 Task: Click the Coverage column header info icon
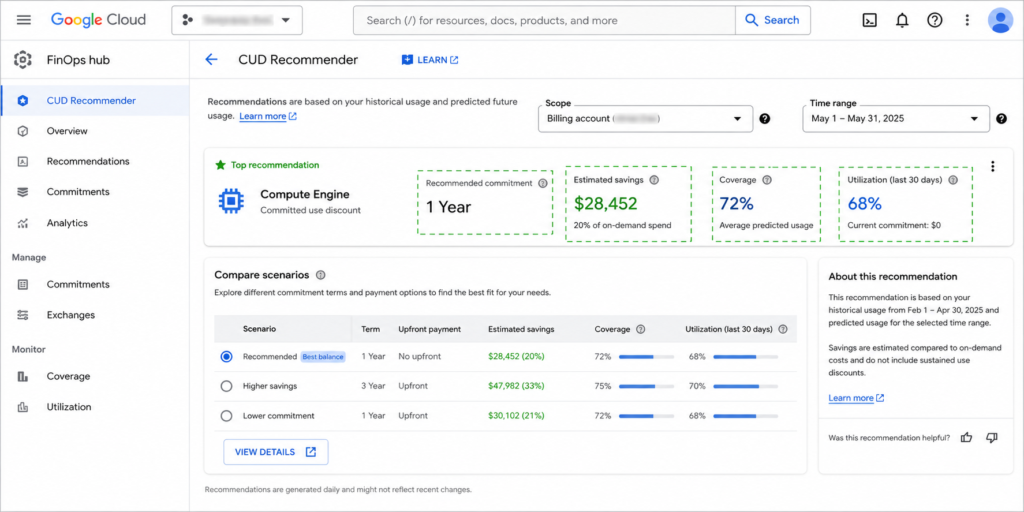(x=641, y=329)
